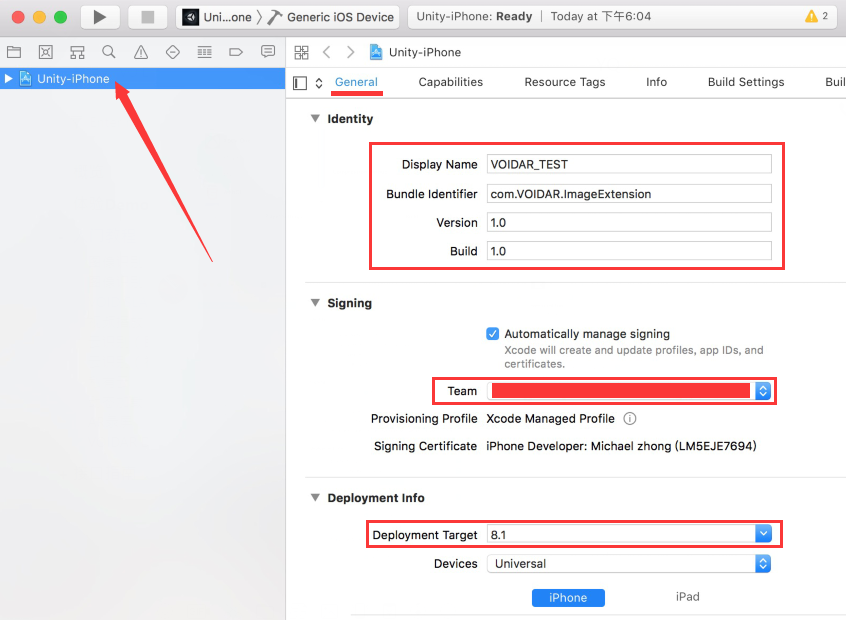Image resolution: width=846 pixels, height=620 pixels.
Task: Click the yellow warning indicator showing 2 issues
Action: [816, 17]
